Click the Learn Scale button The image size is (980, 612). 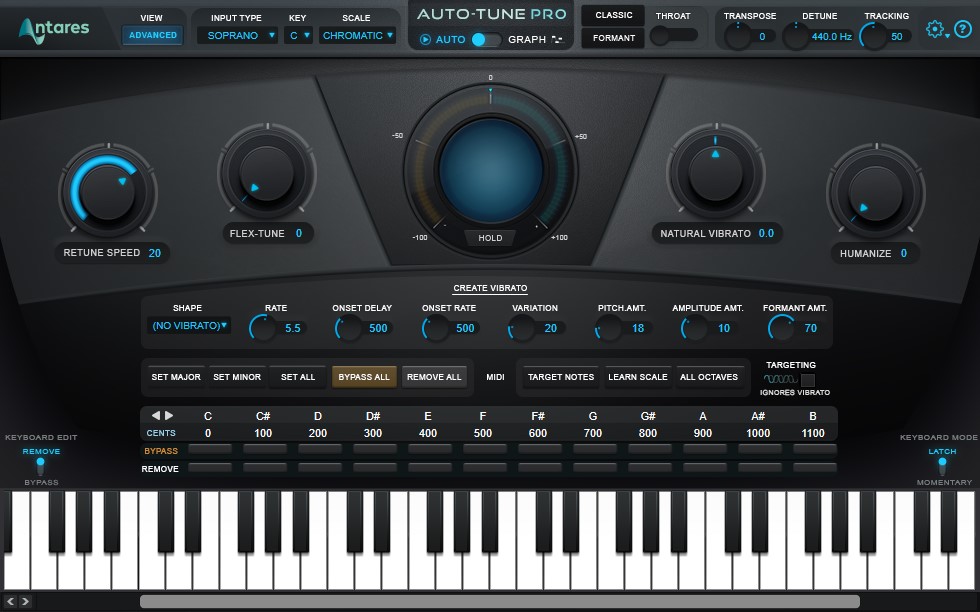click(638, 377)
